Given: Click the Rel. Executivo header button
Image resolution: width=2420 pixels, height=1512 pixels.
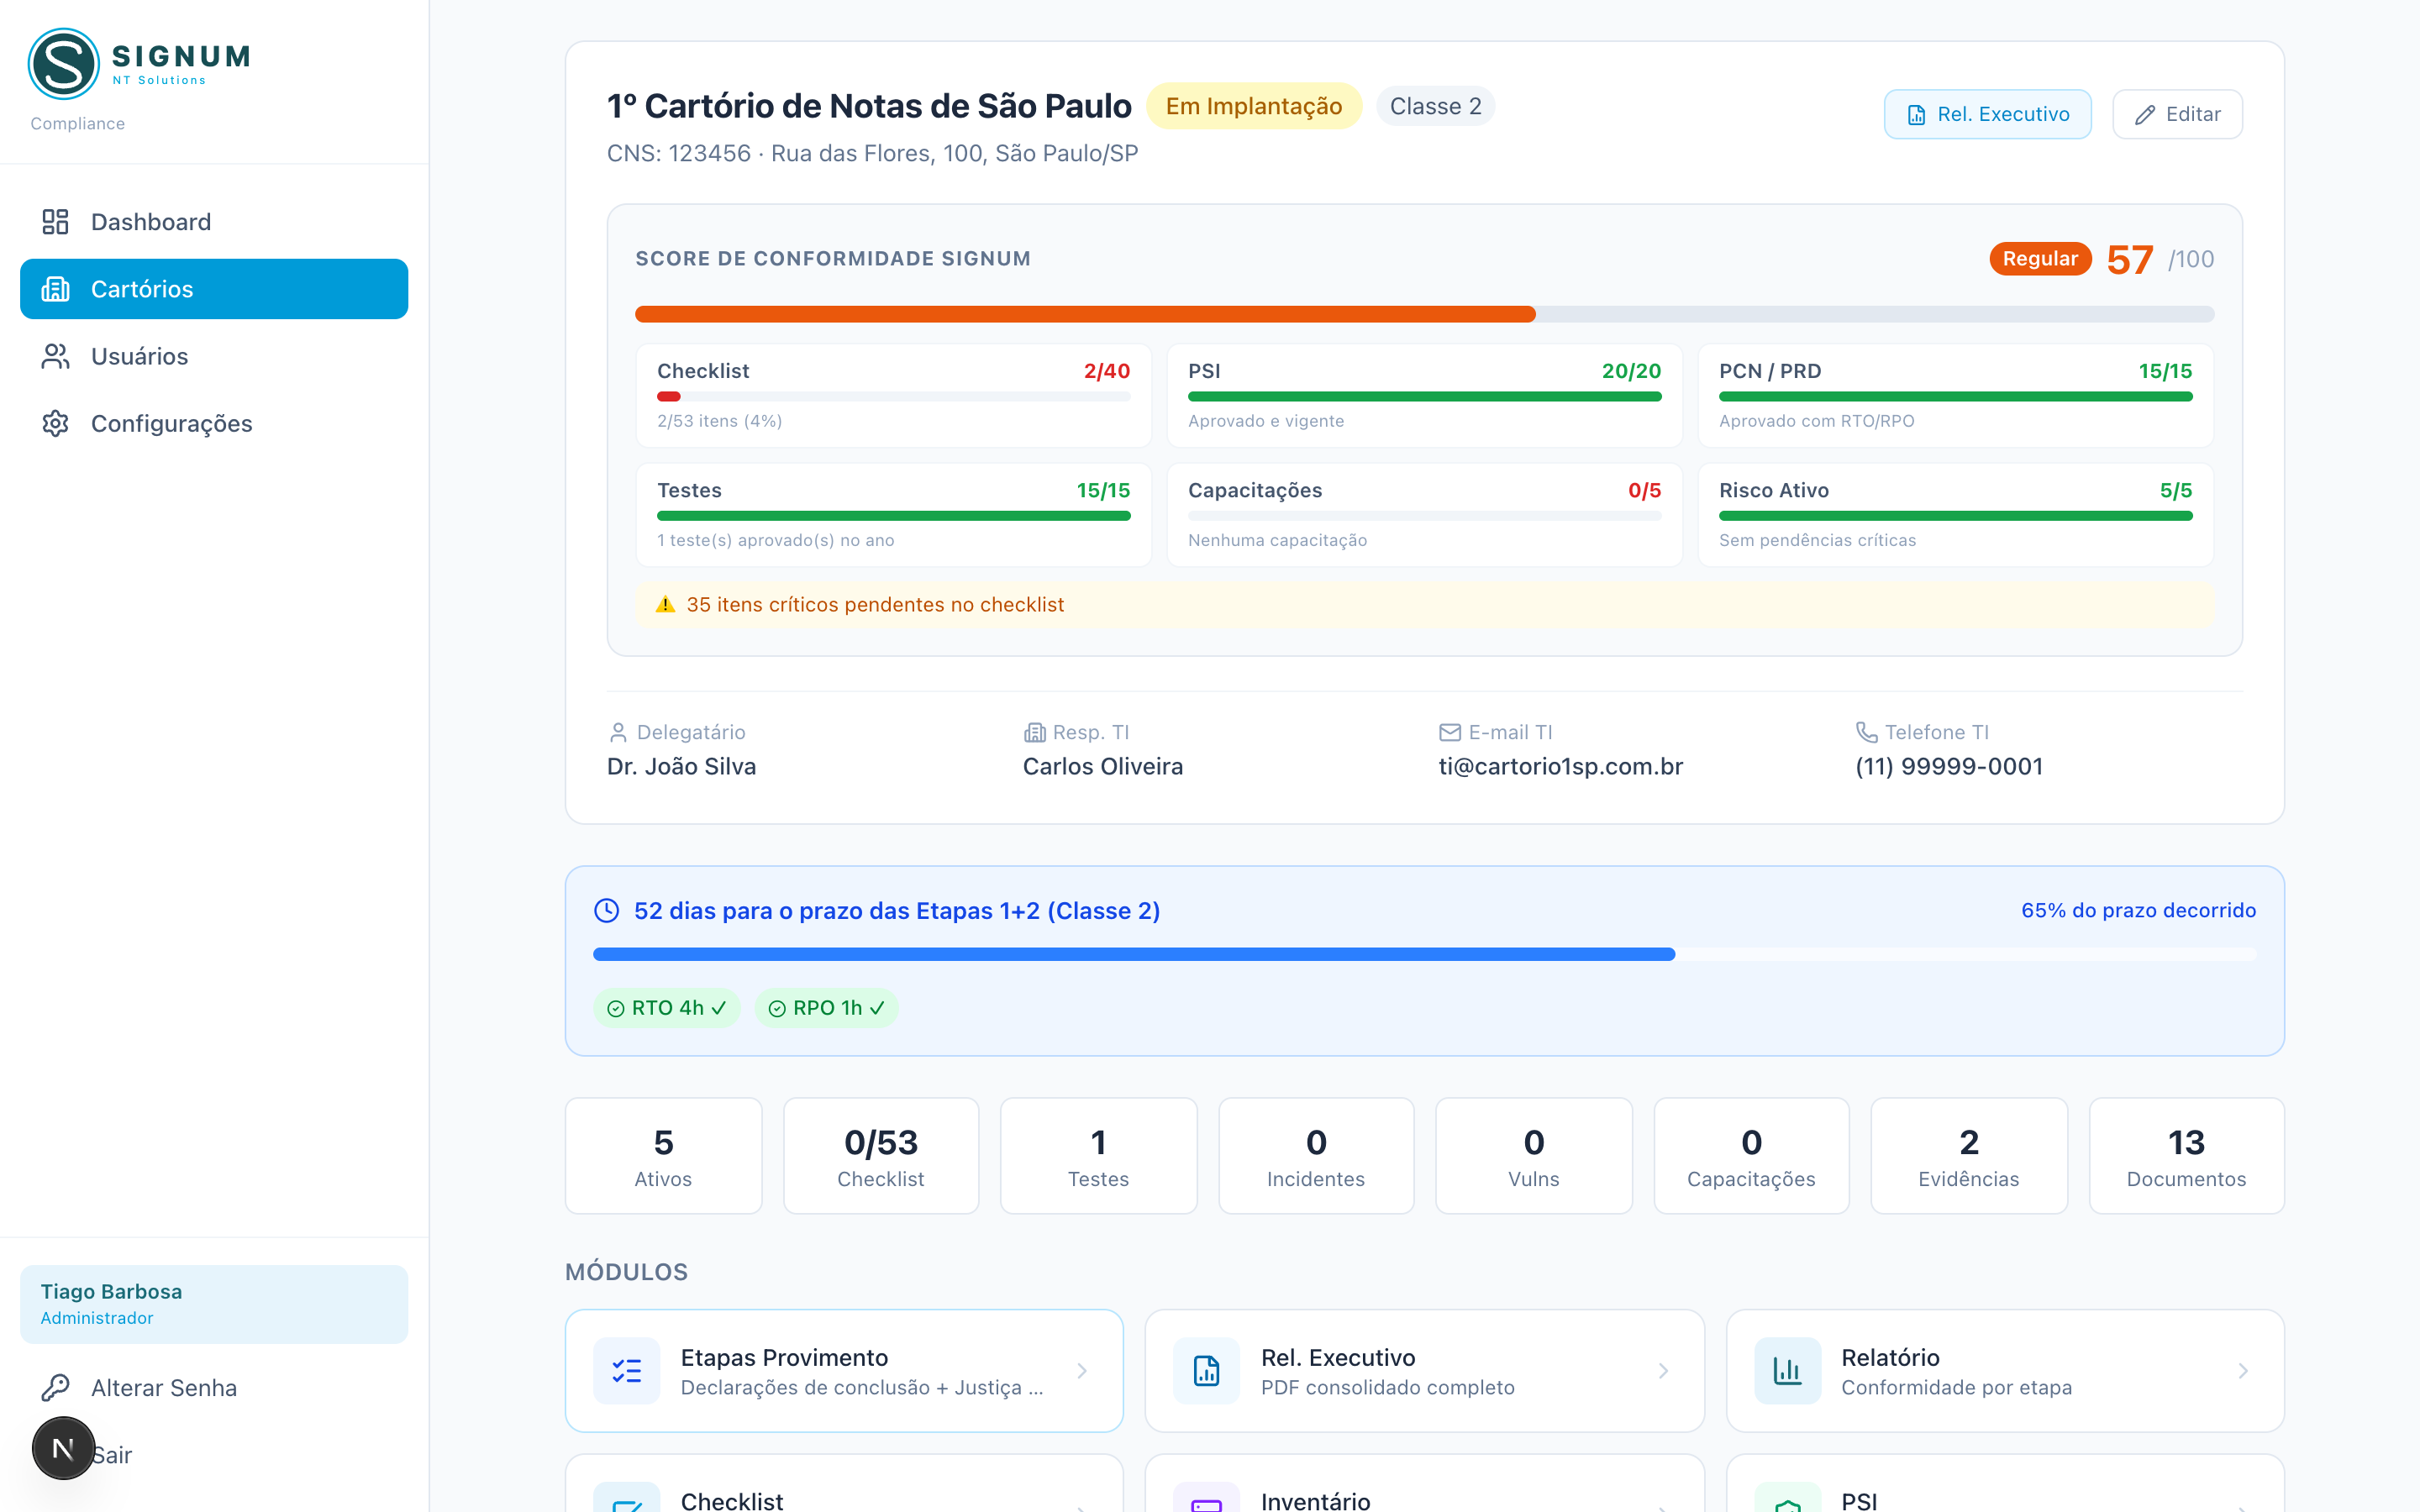Looking at the screenshot, I should 1987,114.
